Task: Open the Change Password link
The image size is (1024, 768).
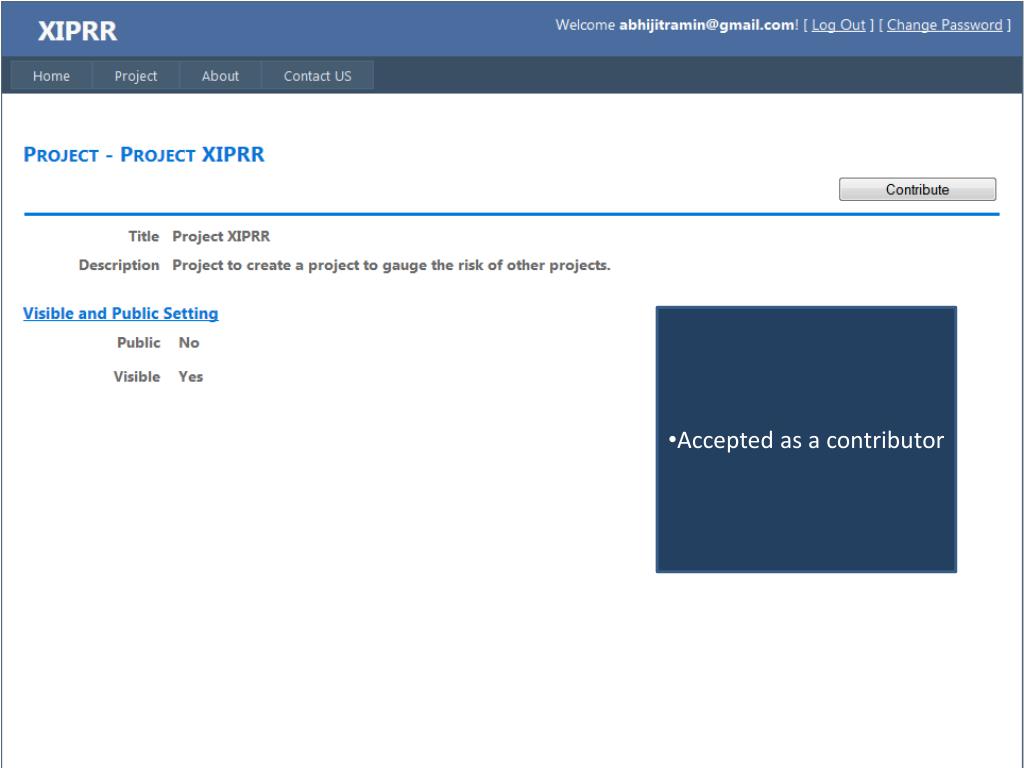Action: click(944, 25)
